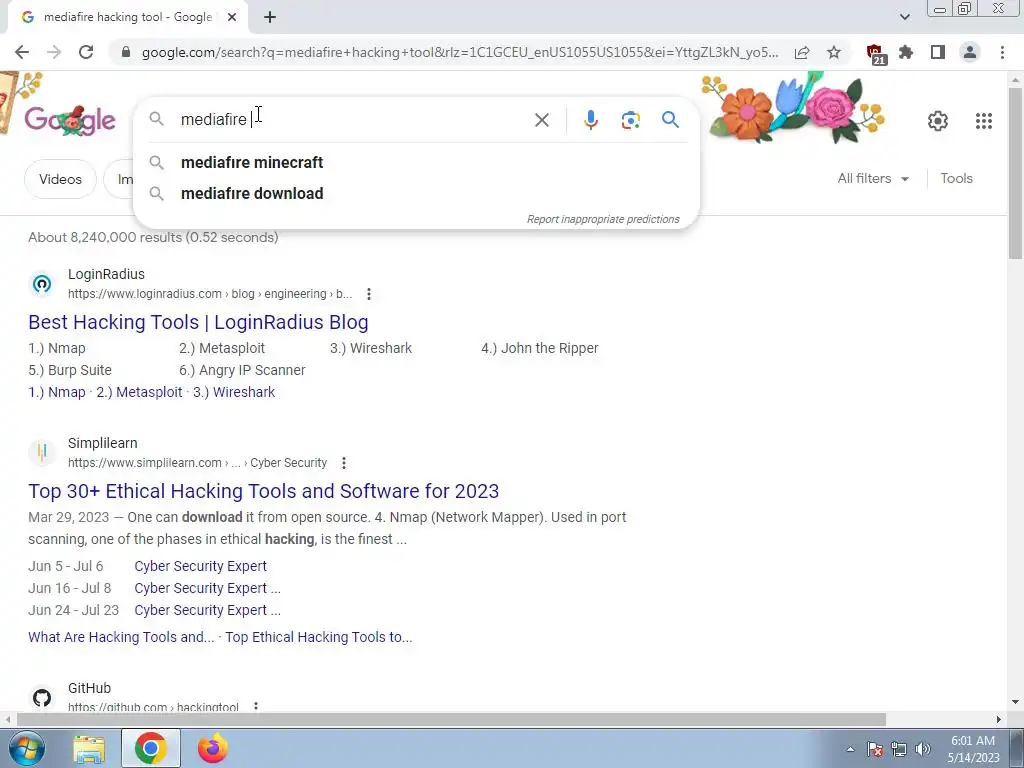Search by image with Google Lens

click(x=630, y=120)
